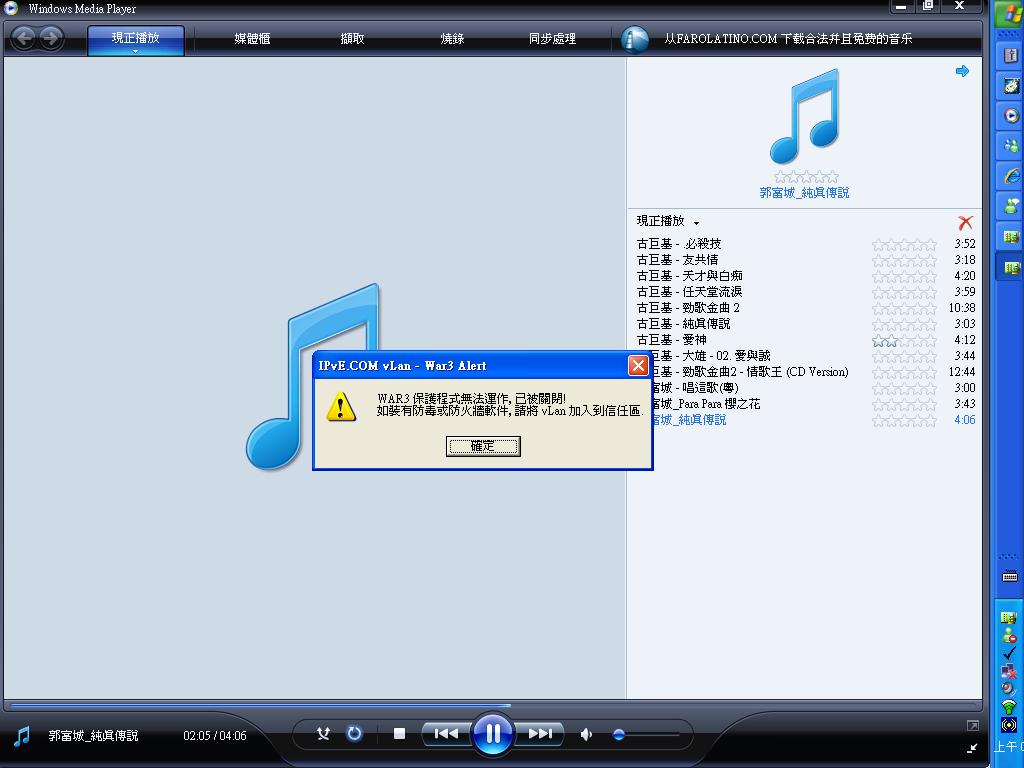Image resolution: width=1024 pixels, height=768 pixels.
Task: Rate the album using the stars under the artwork
Action: (x=806, y=177)
